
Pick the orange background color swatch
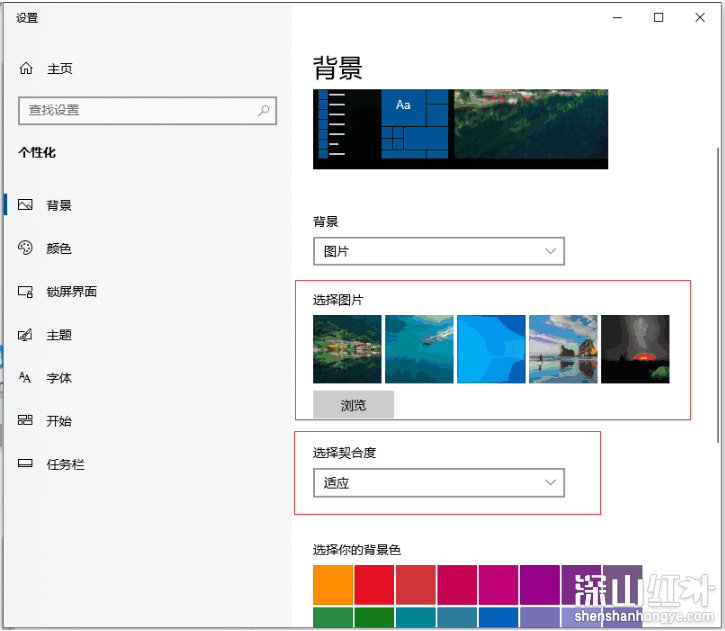pyautogui.click(x=333, y=585)
